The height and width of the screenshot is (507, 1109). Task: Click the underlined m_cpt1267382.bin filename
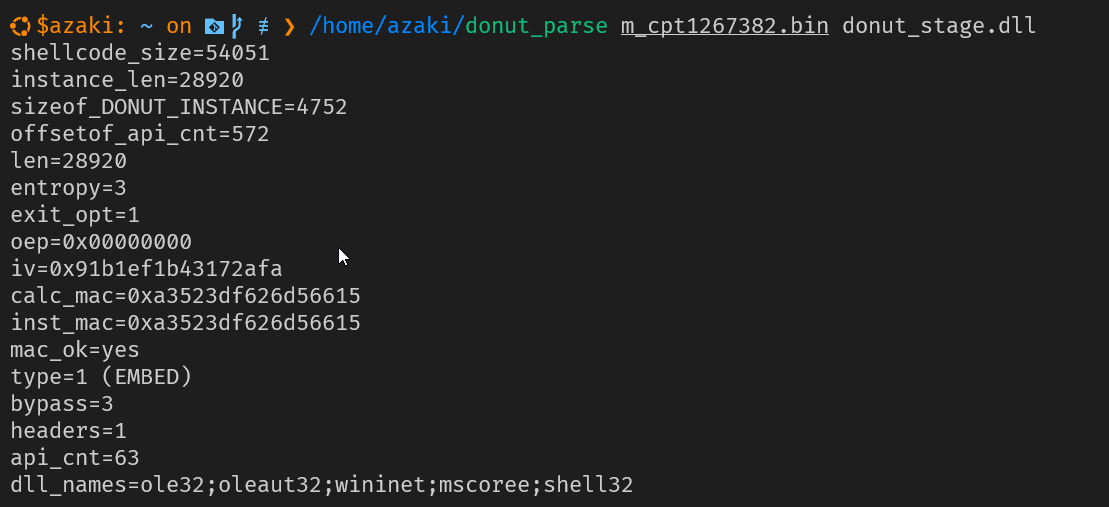click(x=725, y=27)
